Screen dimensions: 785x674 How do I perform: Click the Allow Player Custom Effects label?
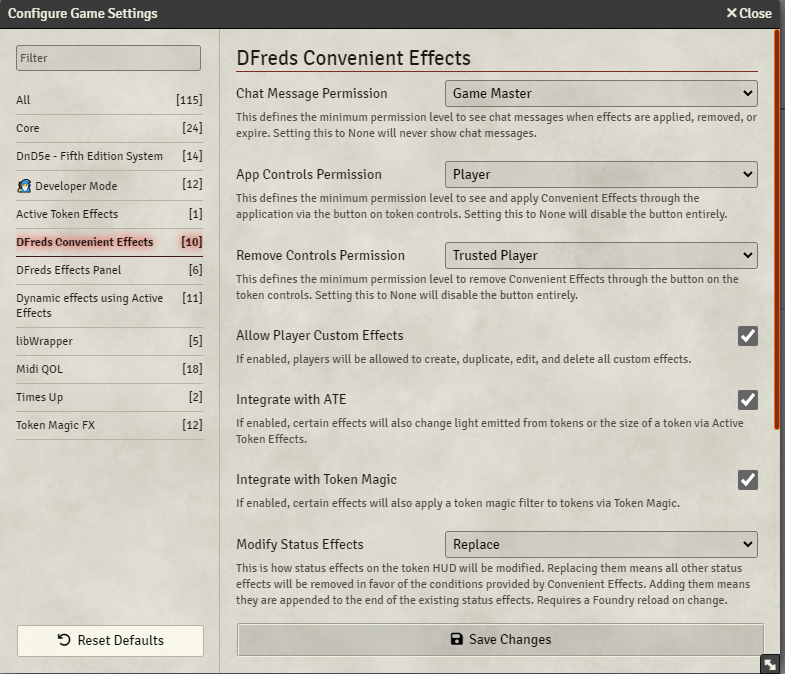(320, 335)
